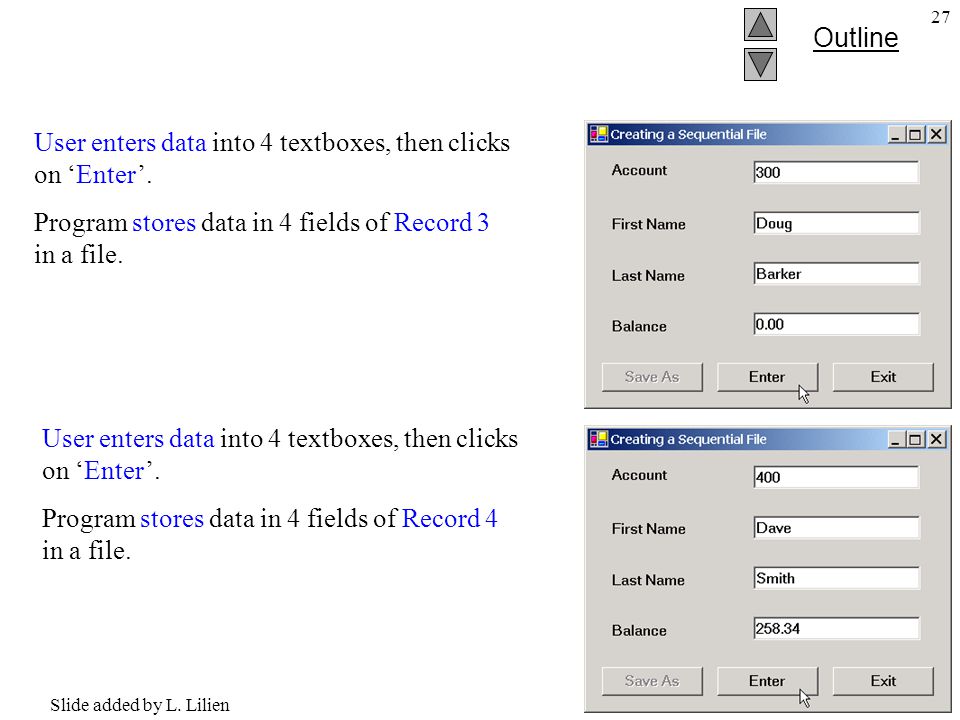Click the app icon in the upper window title bar
The width and height of the screenshot is (960, 720).
(x=598, y=134)
